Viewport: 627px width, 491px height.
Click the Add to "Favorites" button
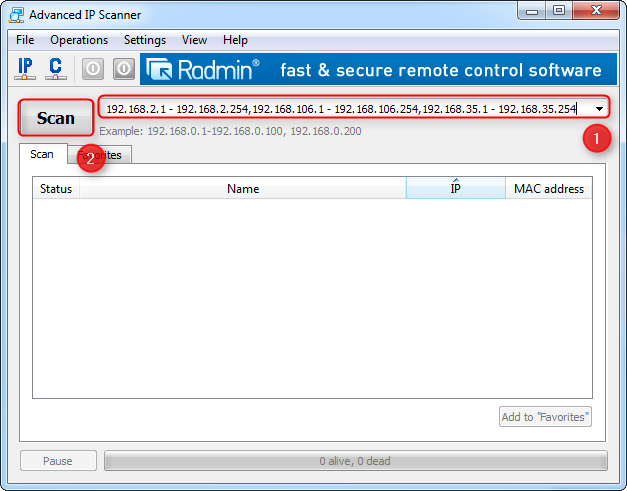tap(545, 417)
